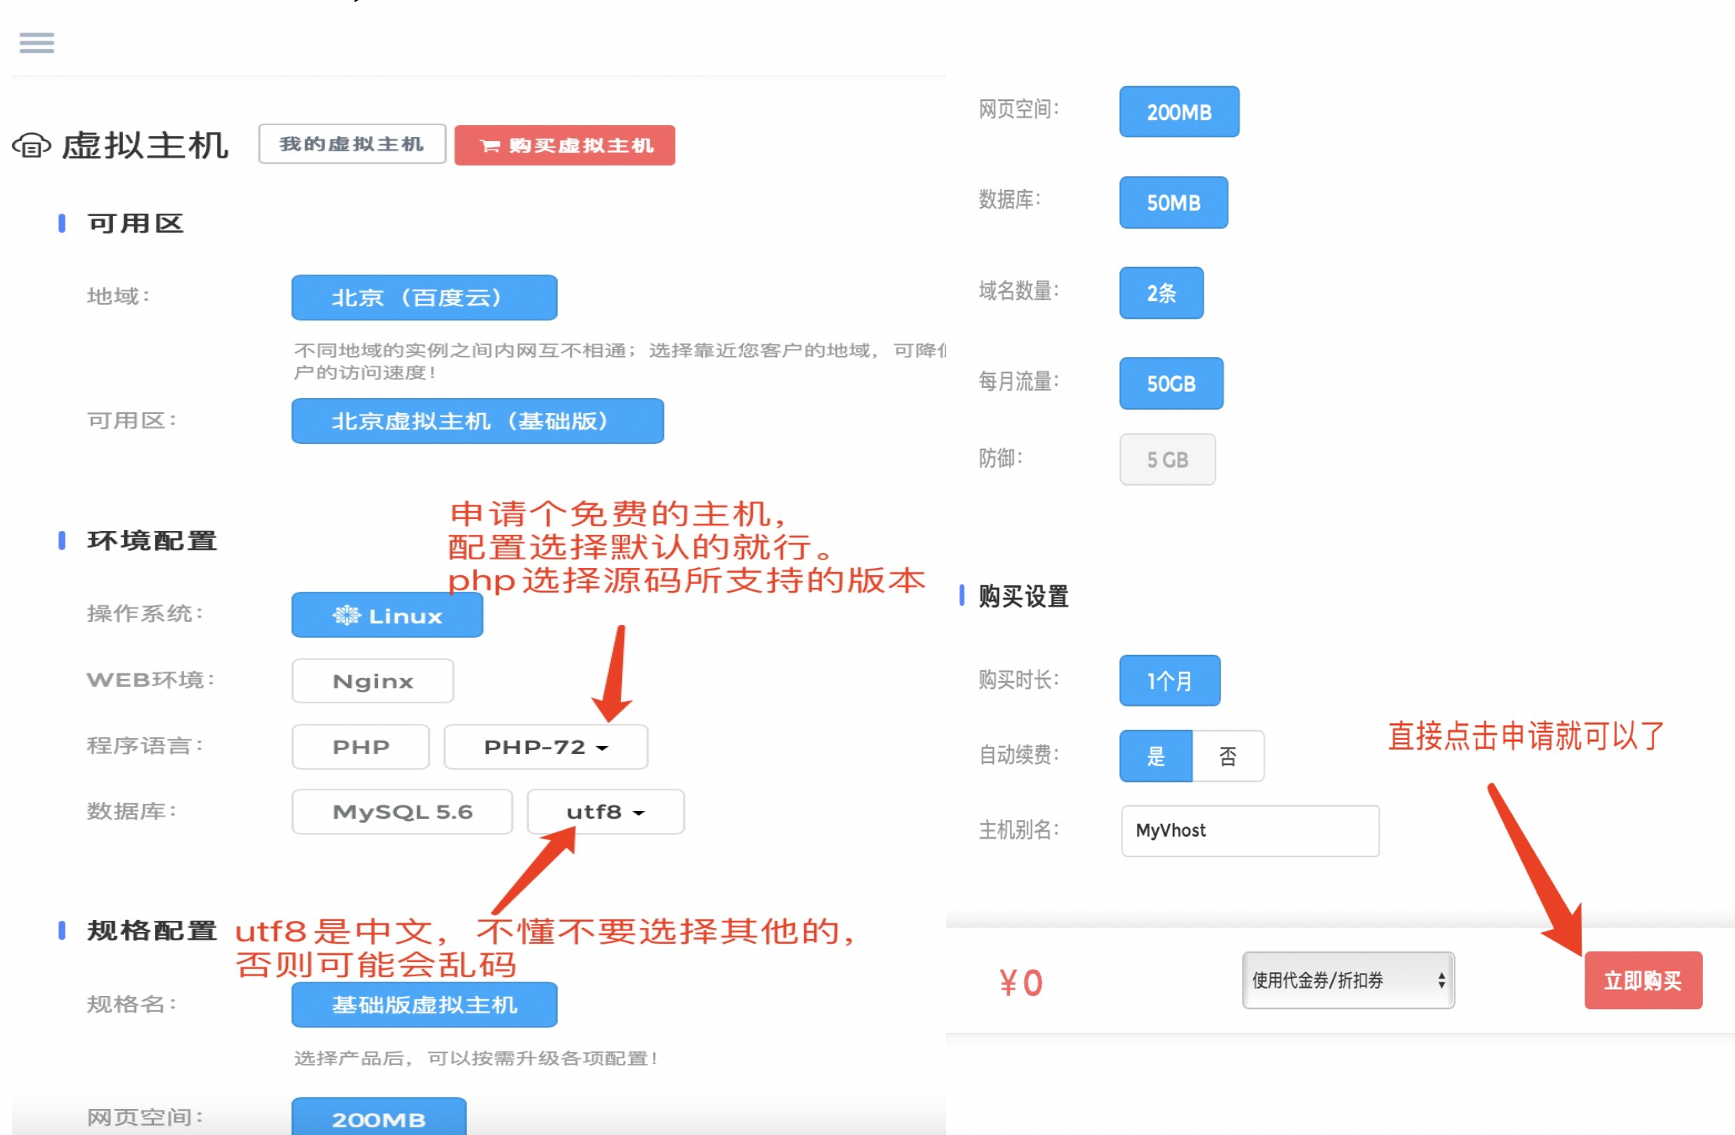This screenshot has height=1135, width=1735.
Task: Open the 购买虚拟主机 purchase page
Action: click(565, 145)
